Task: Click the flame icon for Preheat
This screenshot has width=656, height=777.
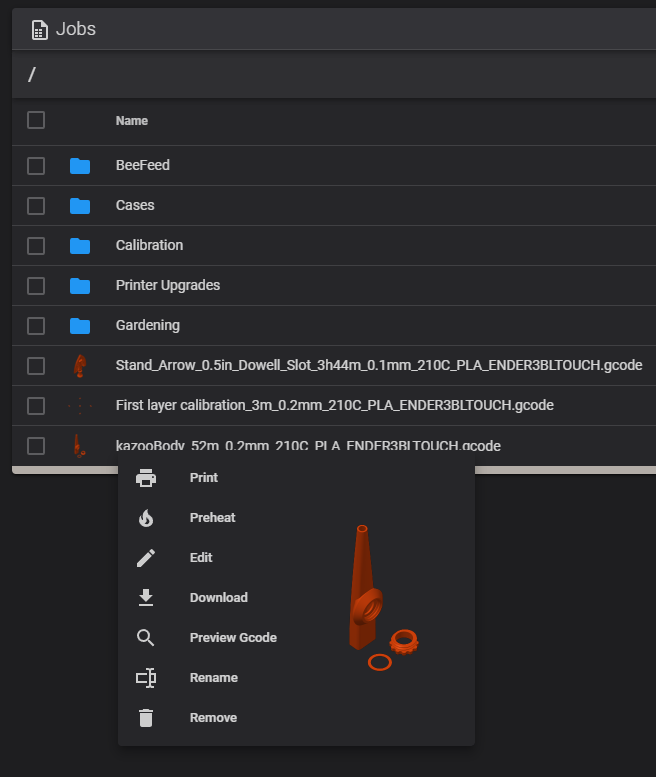Action: [146, 518]
